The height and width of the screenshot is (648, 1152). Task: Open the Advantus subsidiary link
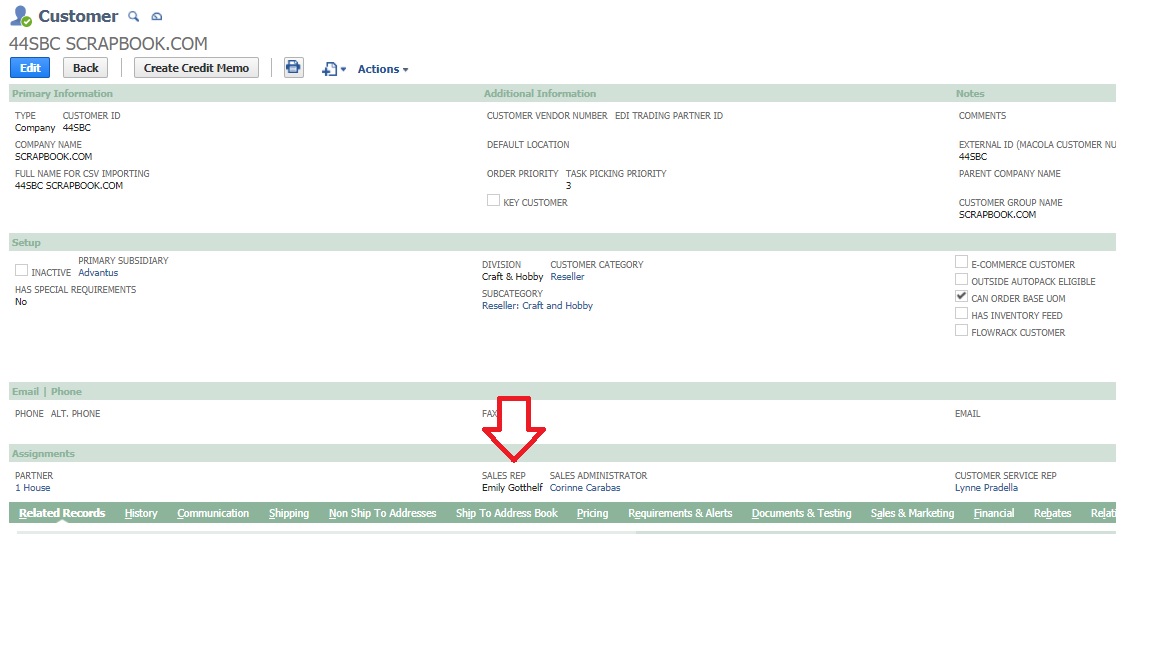tap(98, 273)
